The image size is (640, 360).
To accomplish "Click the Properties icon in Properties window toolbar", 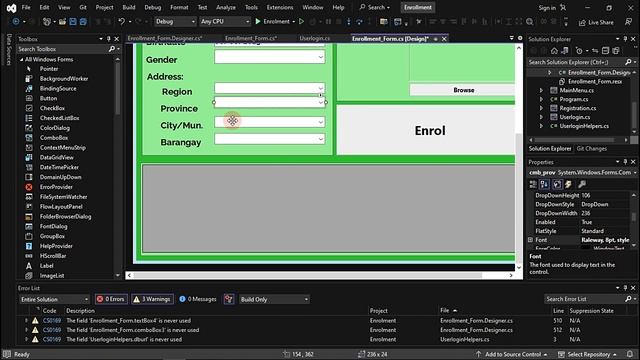I will [x=557, y=184].
